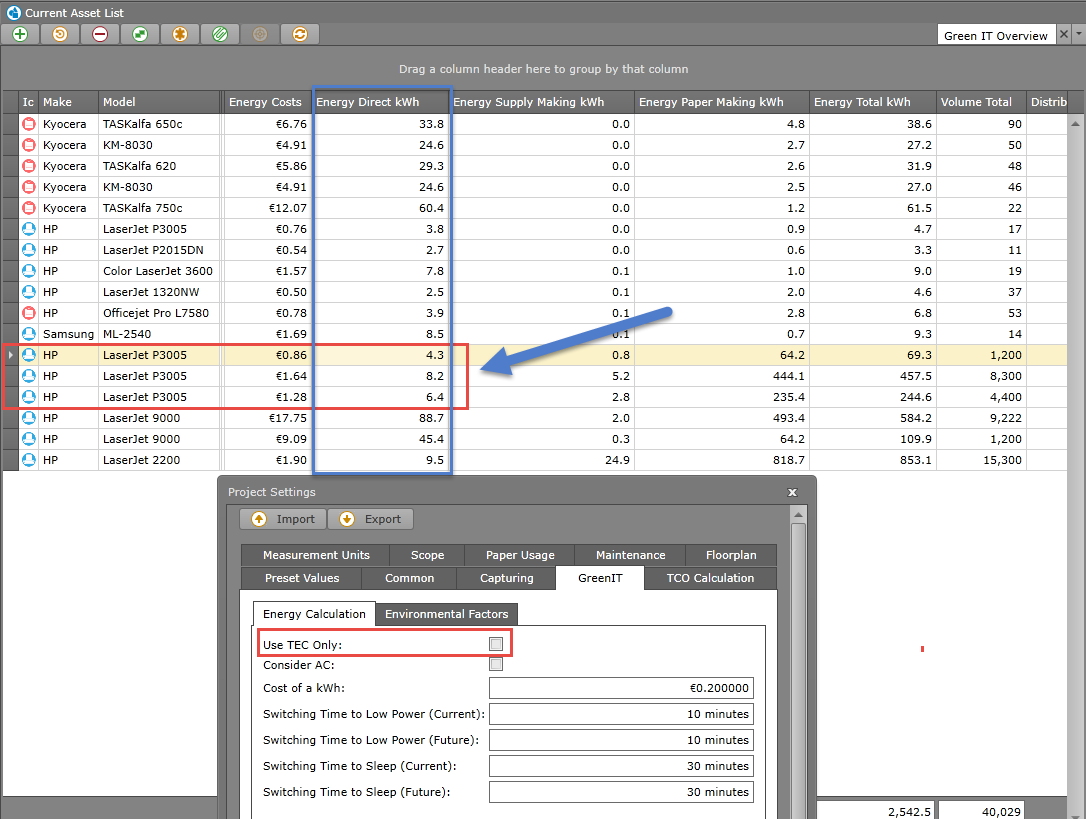Select the Paper Usage tab
The image size is (1086, 819).
520,555
